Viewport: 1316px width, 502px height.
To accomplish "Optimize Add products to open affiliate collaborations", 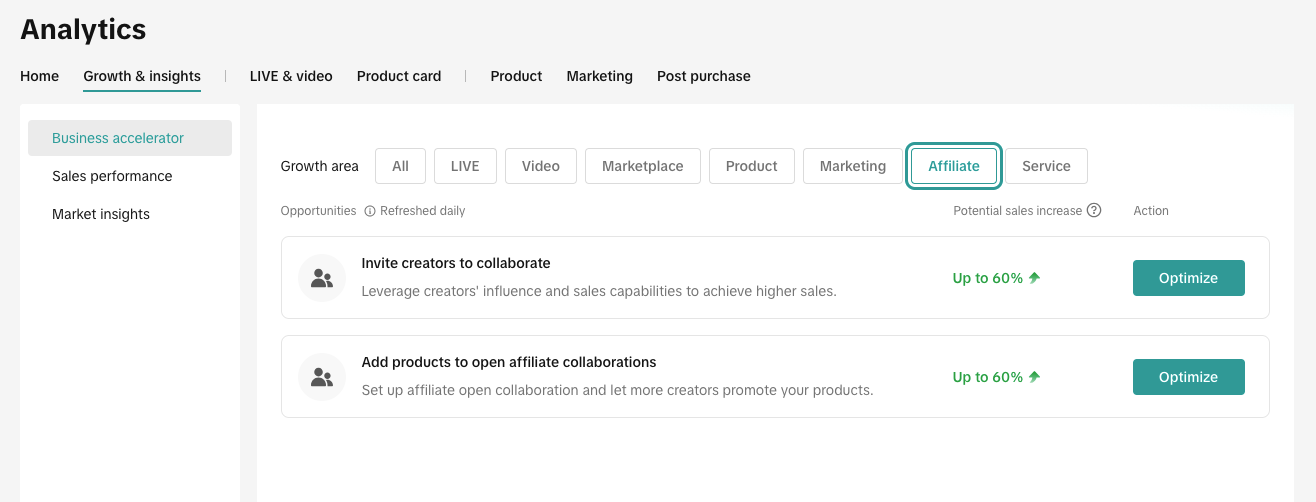I will click(1188, 377).
